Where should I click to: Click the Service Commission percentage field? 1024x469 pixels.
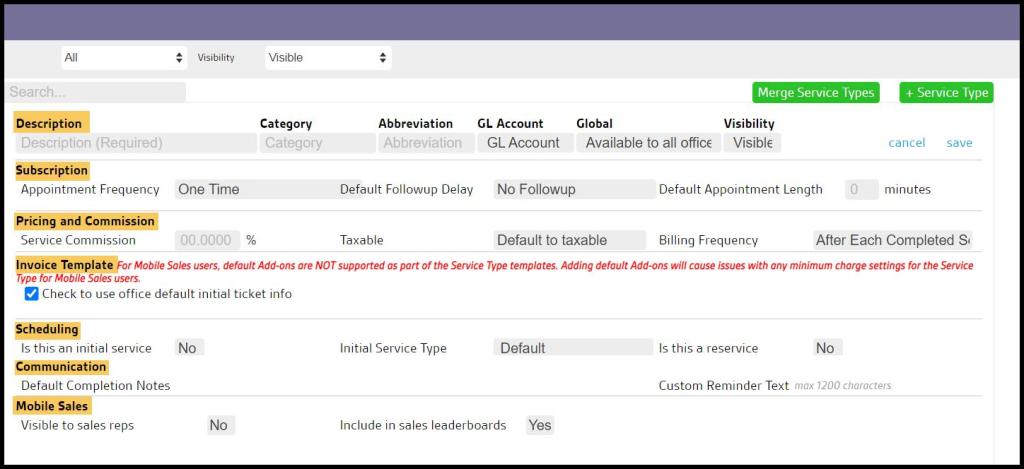tap(208, 240)
